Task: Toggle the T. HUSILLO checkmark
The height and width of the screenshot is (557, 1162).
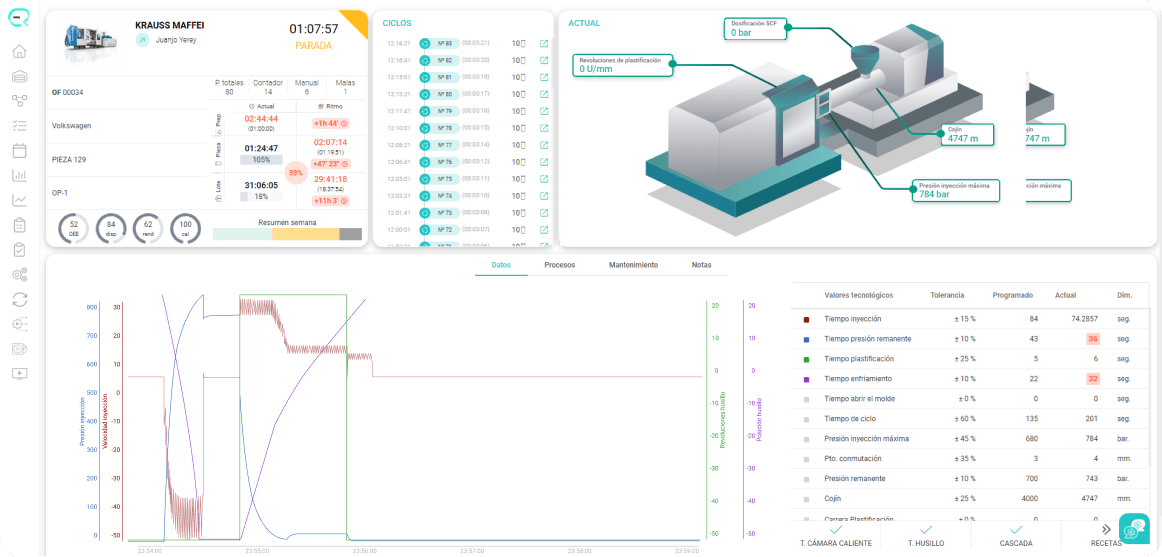Action: coord(926,530)
